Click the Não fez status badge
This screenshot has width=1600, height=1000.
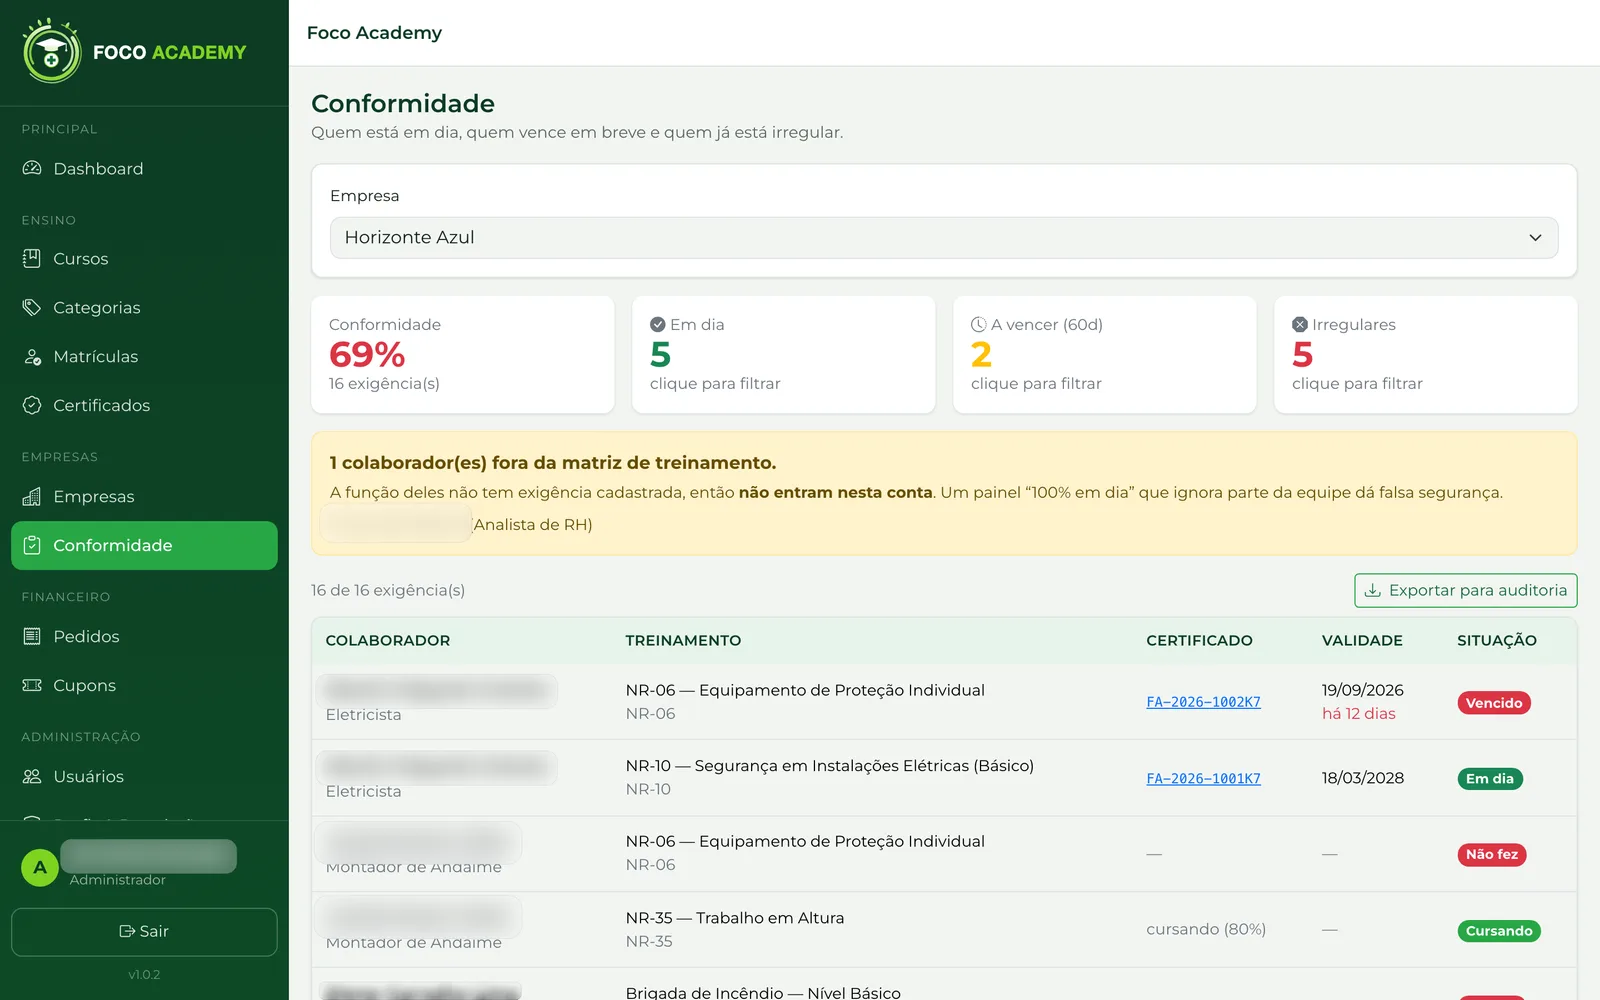[x=1491, y=855]
